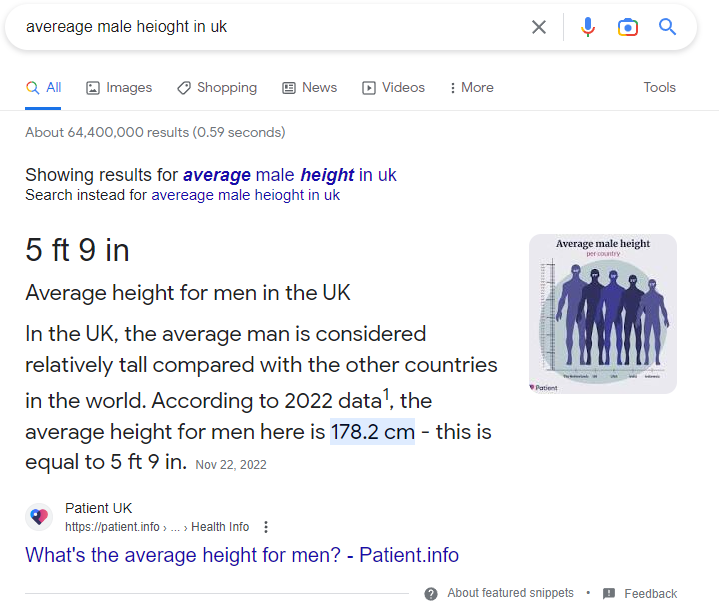
Task: Open the Tools filter options
Action: 659,87
